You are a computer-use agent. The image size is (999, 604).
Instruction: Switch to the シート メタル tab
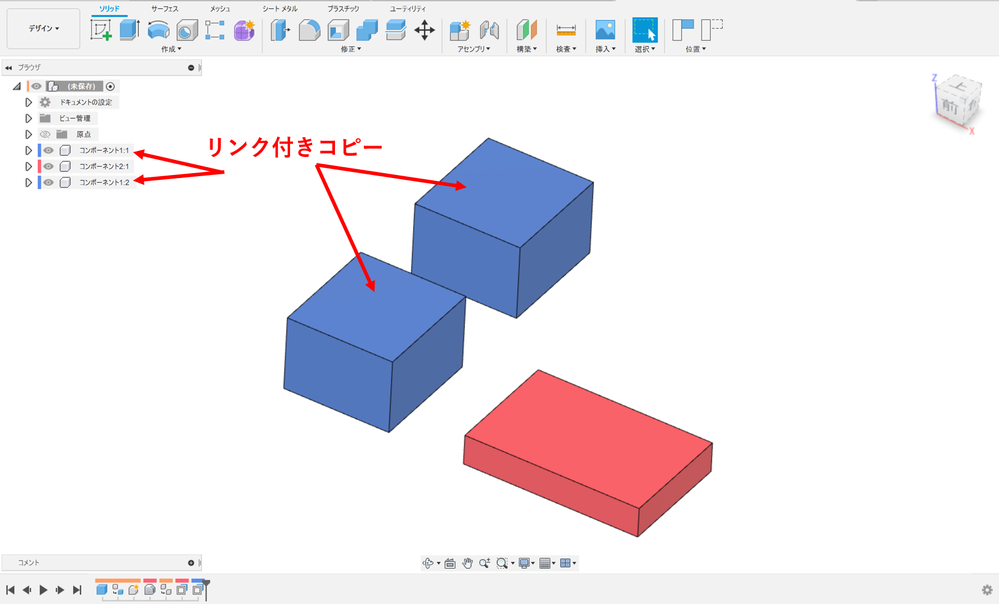(x=280, y=9)
